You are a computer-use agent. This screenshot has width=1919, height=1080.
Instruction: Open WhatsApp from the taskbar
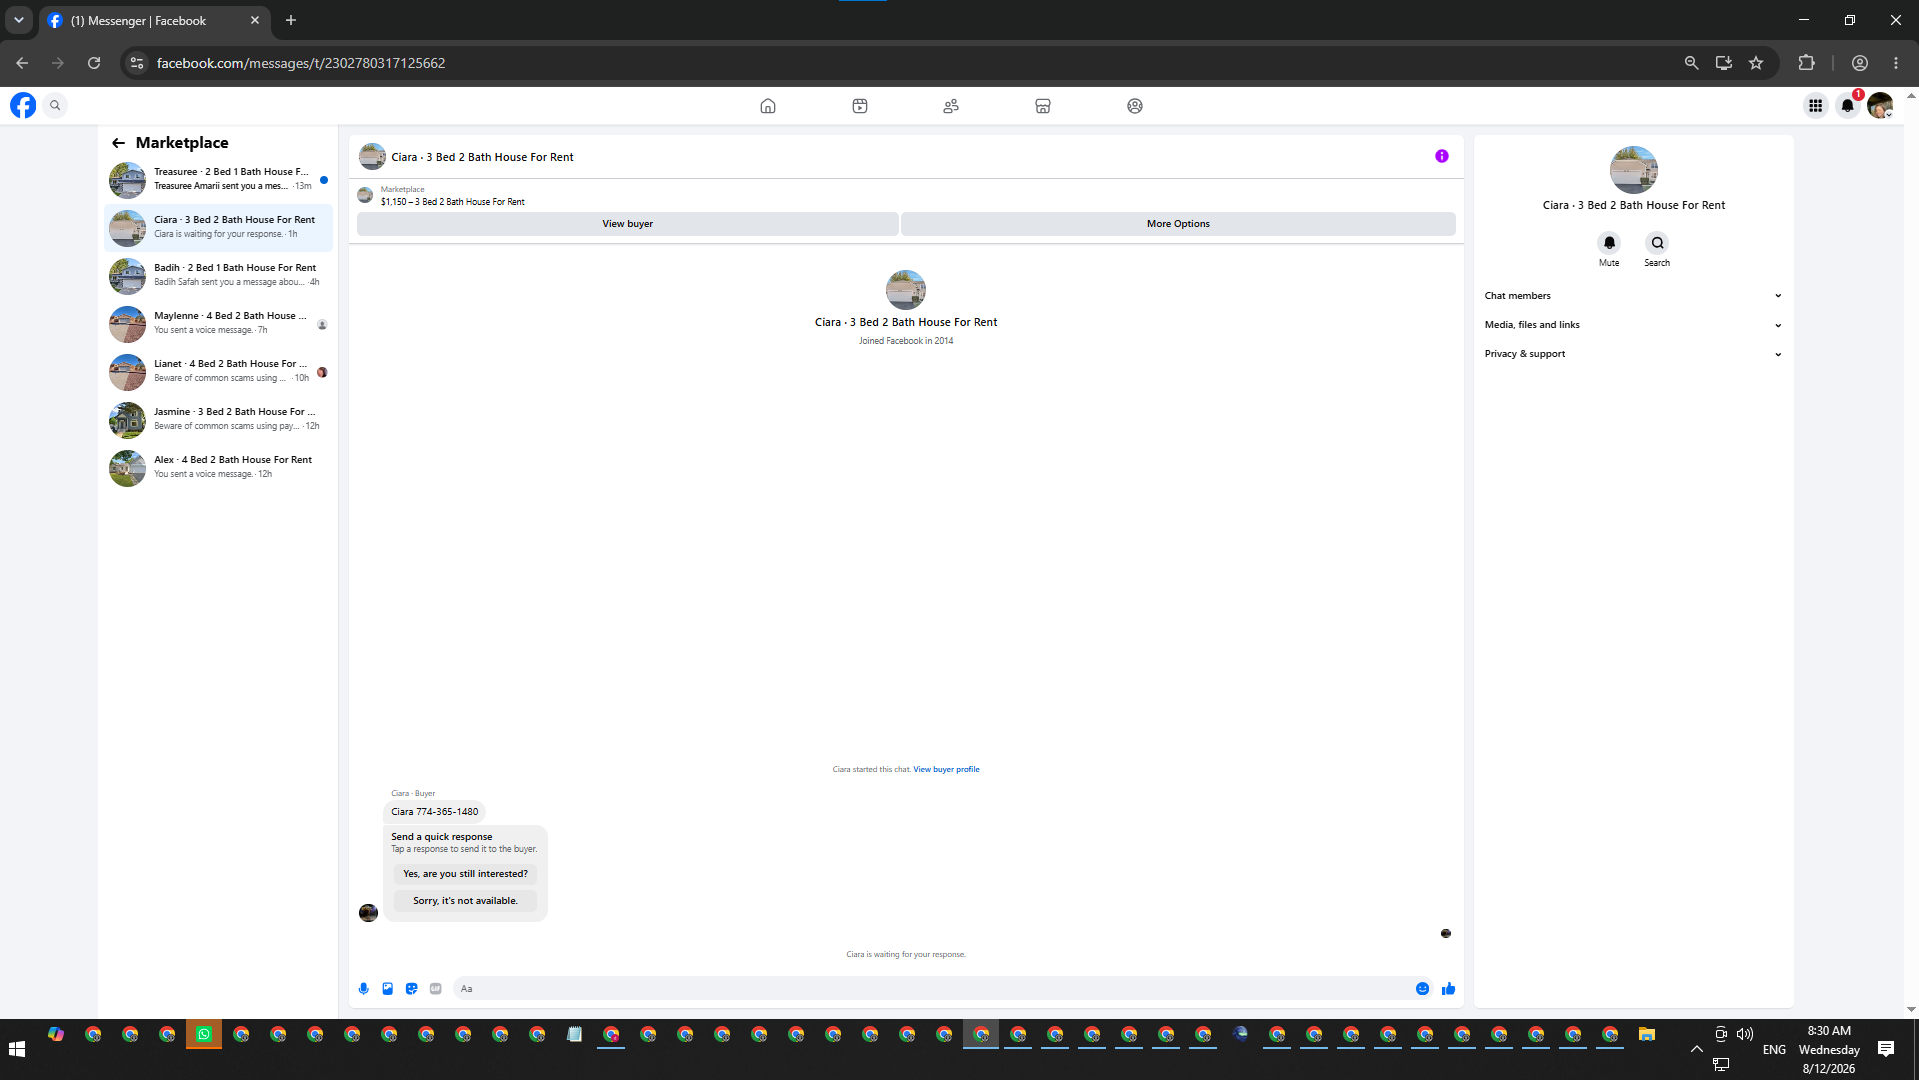pos(204,1035)
